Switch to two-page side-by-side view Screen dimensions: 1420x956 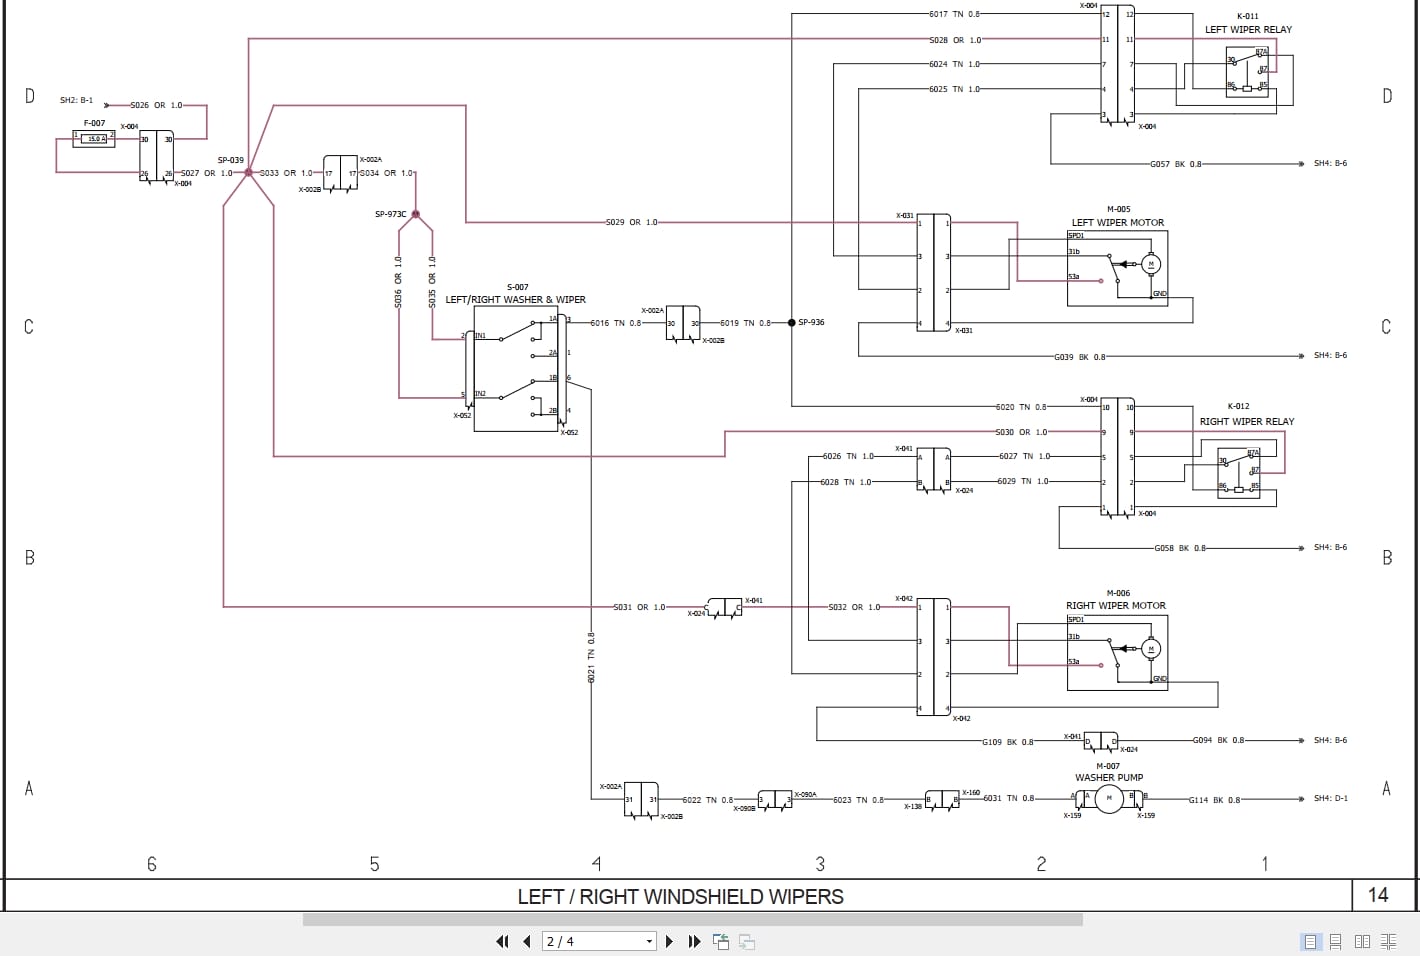tap(1362, 941)
